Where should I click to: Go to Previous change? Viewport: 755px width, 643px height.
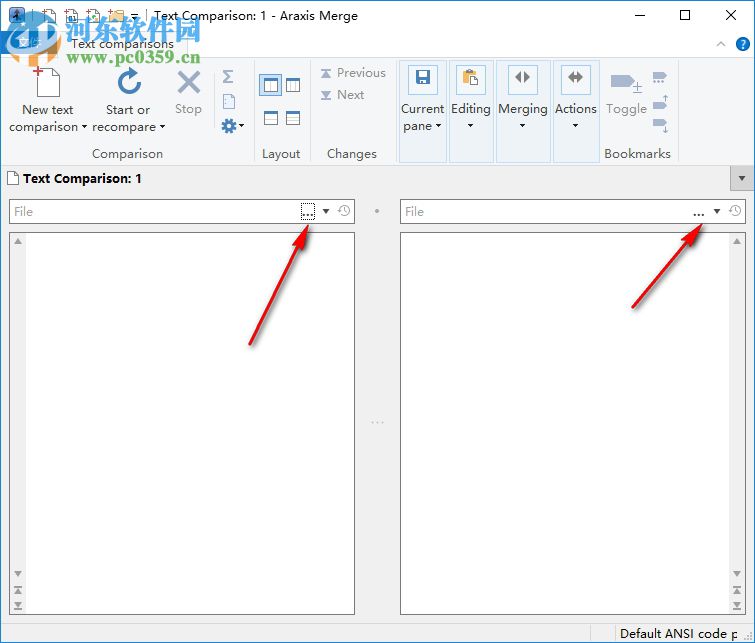click(x=353, y=73)
